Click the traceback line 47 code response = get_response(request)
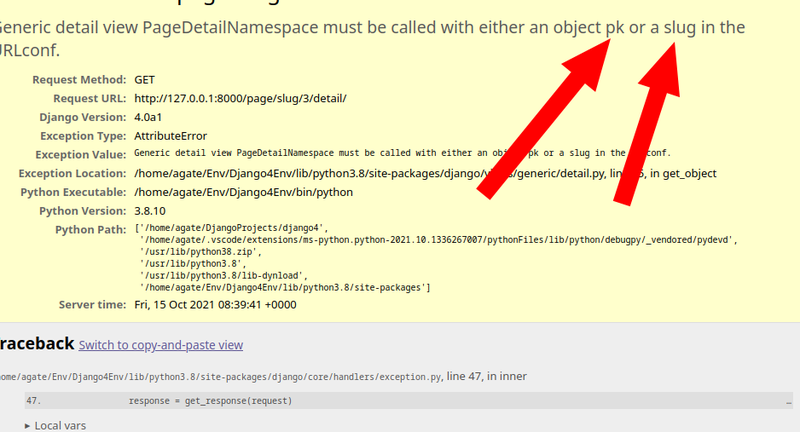This screenshot has height=432, width=800. 210,401
